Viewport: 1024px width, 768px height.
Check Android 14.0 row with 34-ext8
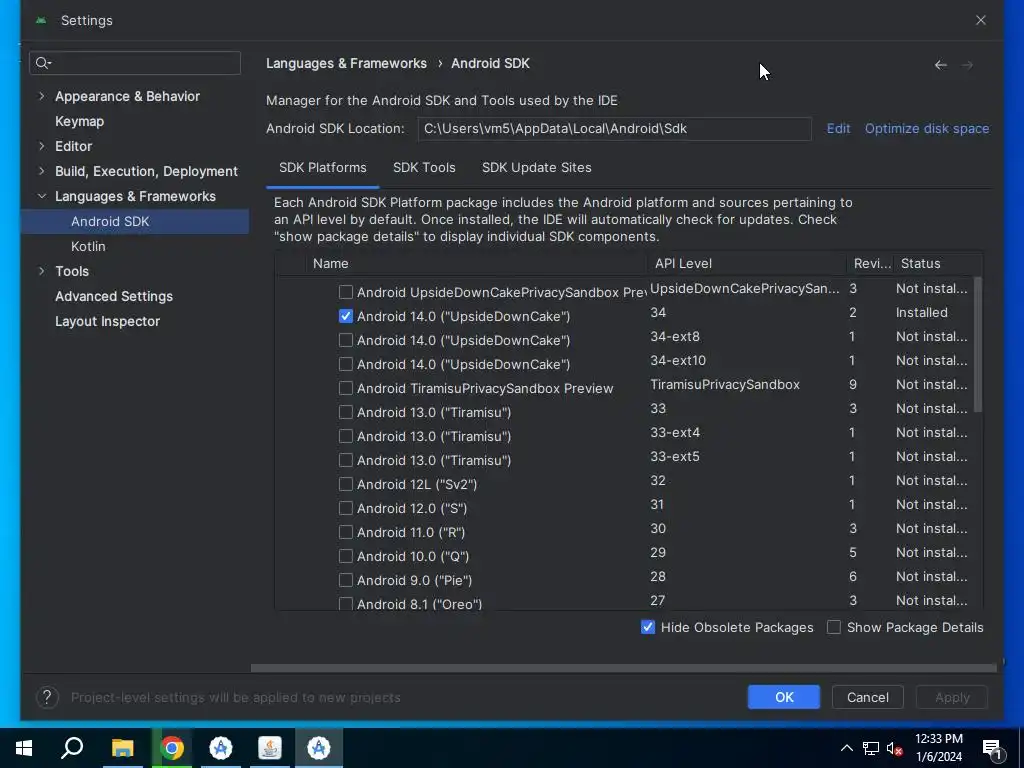tap(345, 340)
